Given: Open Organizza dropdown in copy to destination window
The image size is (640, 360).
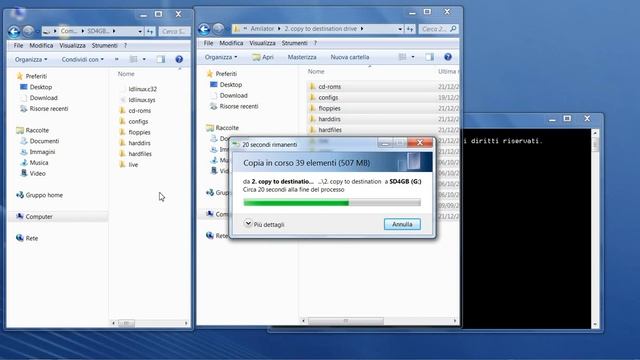Looking at the screenshot, I should tap(221, 57).
